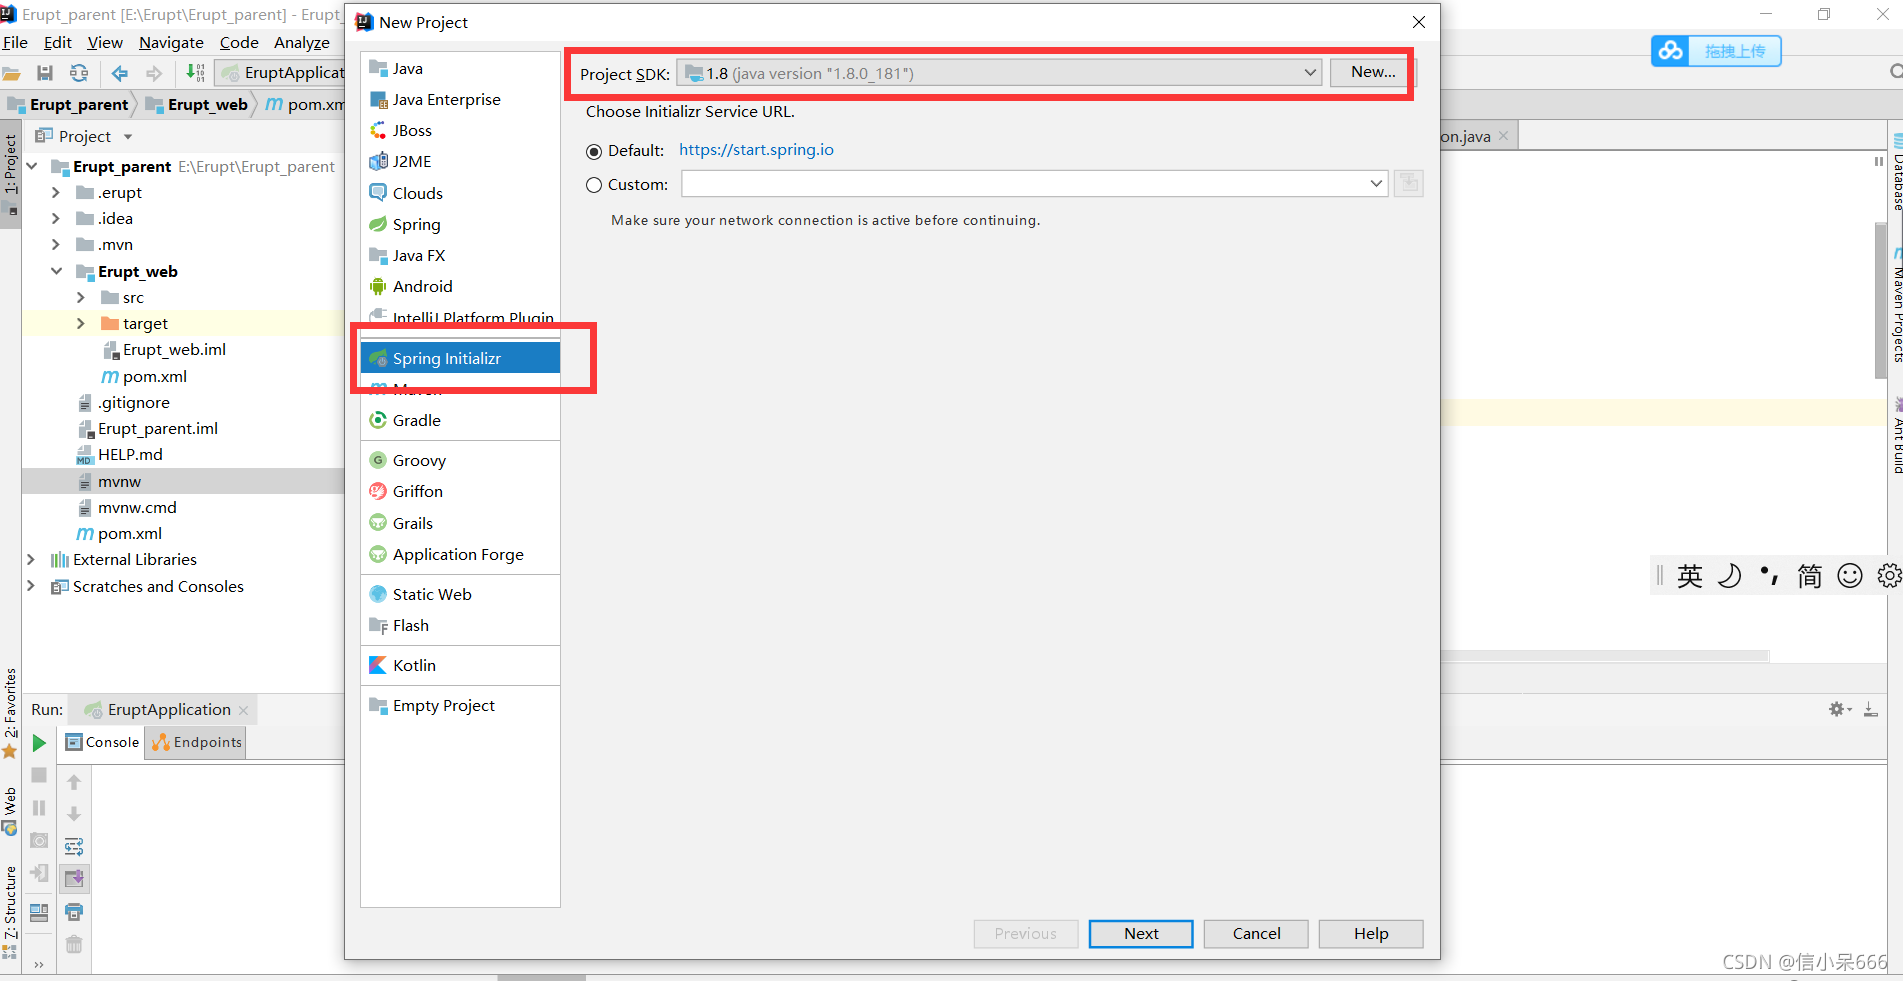
Task: Select Spring Initializr entry
Action: click(459, 358)
